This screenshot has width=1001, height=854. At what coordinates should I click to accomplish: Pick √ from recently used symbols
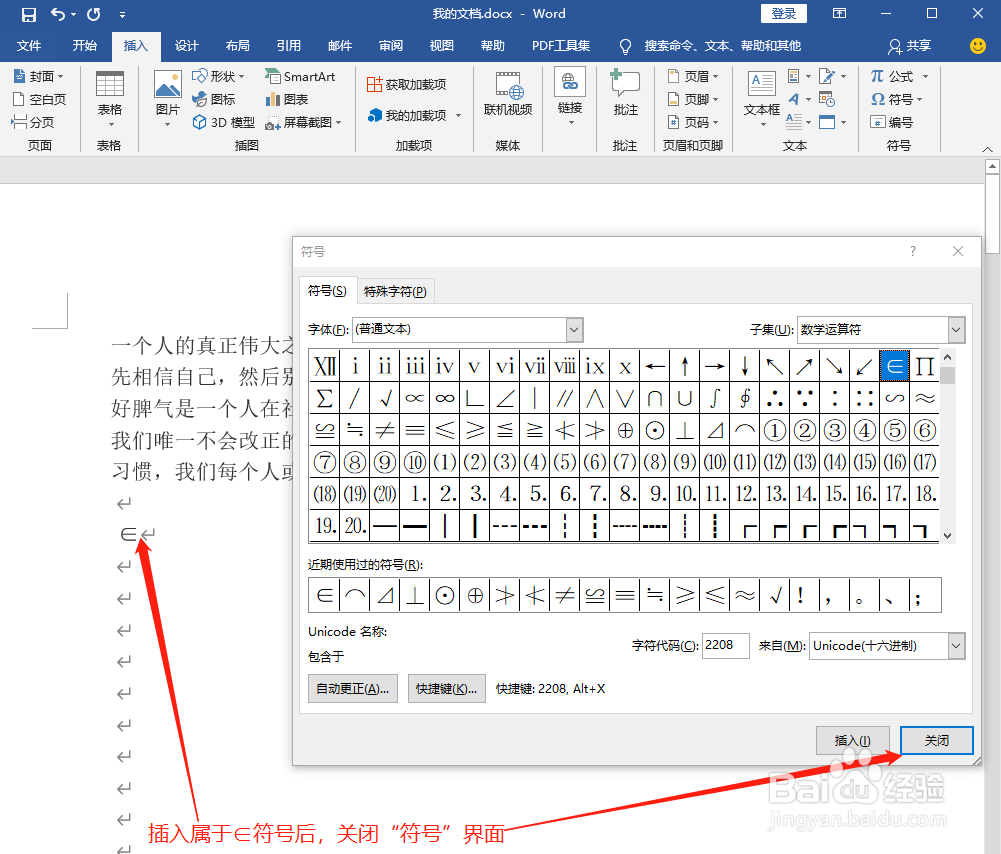[x=775, y=596]
